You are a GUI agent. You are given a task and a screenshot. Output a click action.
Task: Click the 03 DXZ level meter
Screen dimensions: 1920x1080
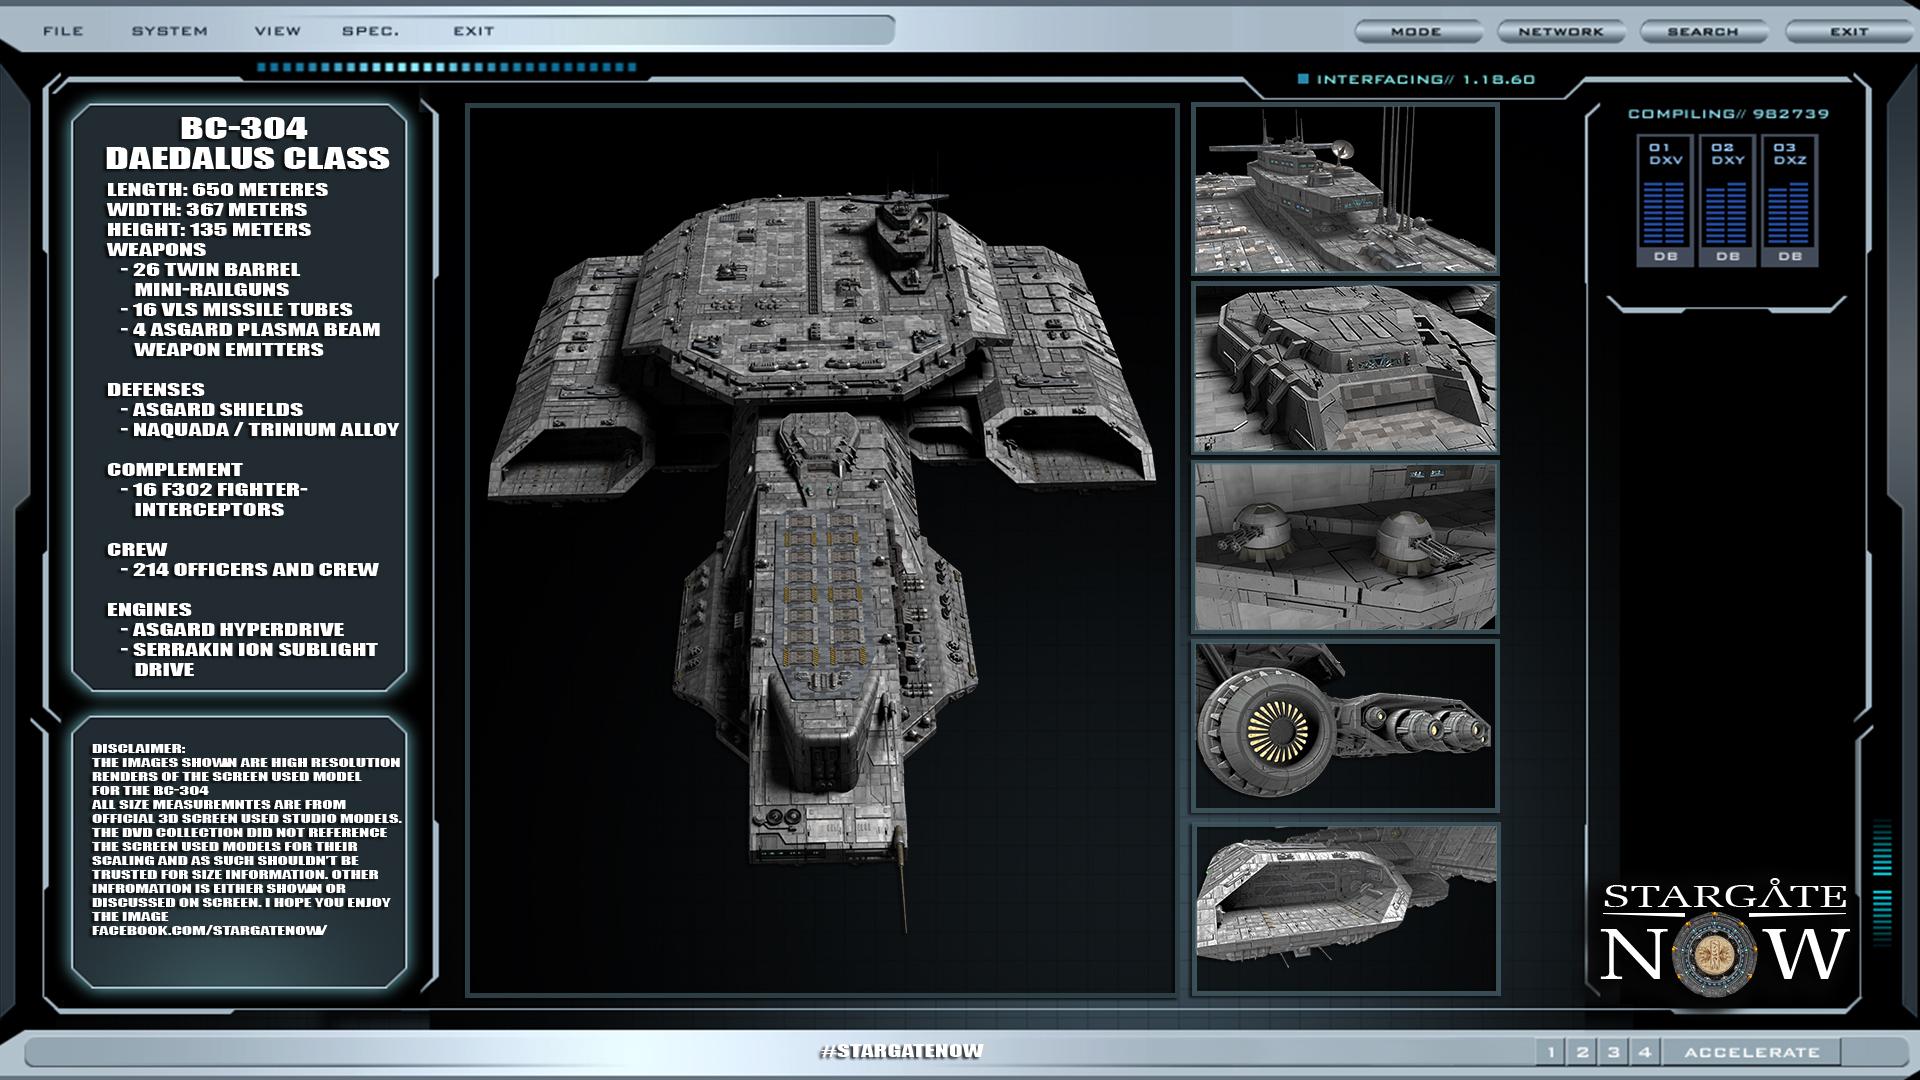point(1789,201)
